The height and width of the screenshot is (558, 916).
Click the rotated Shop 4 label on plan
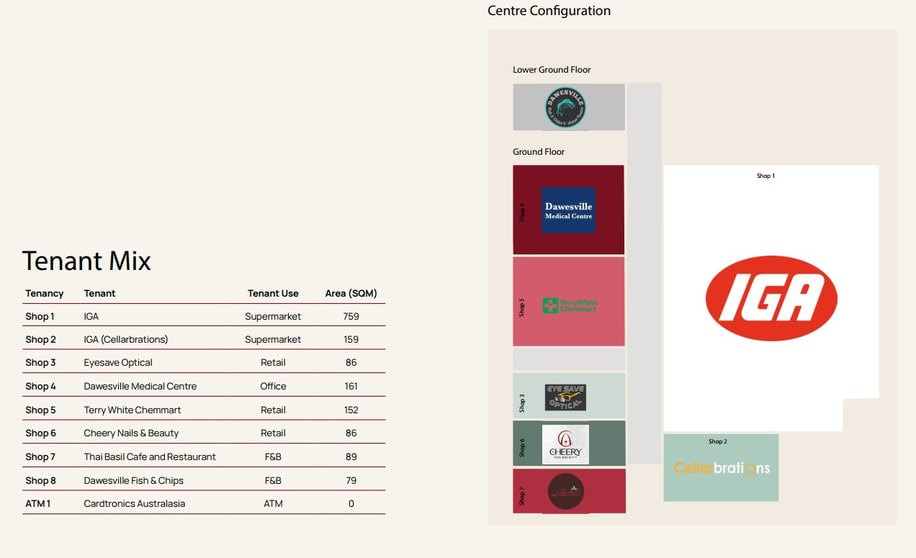click(x=522, y=212)
